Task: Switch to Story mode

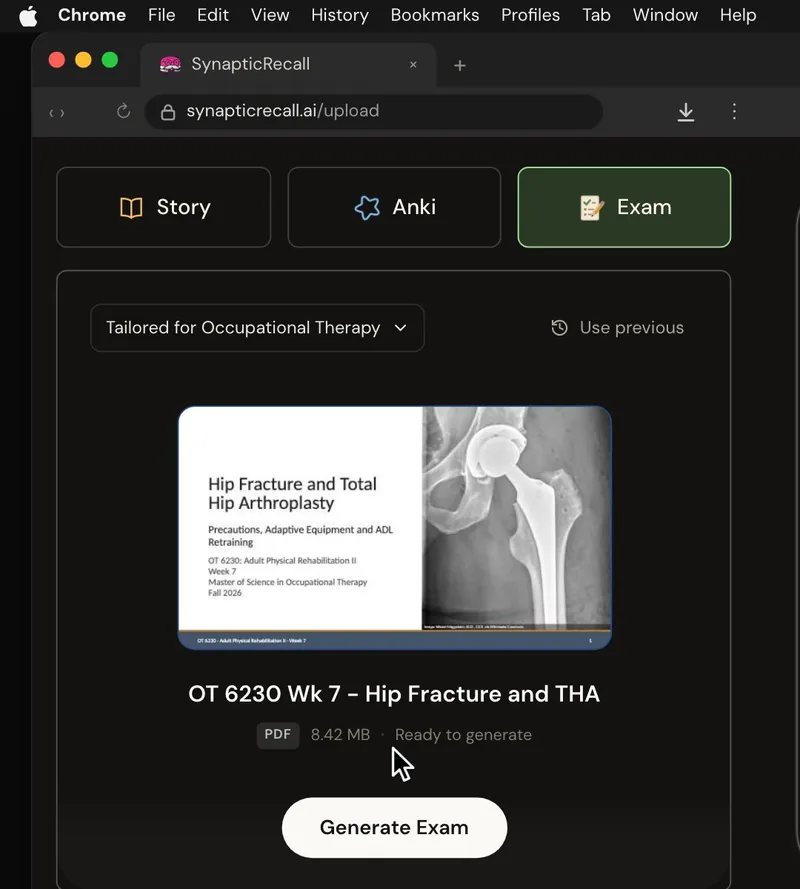Action: click(164, 207)
